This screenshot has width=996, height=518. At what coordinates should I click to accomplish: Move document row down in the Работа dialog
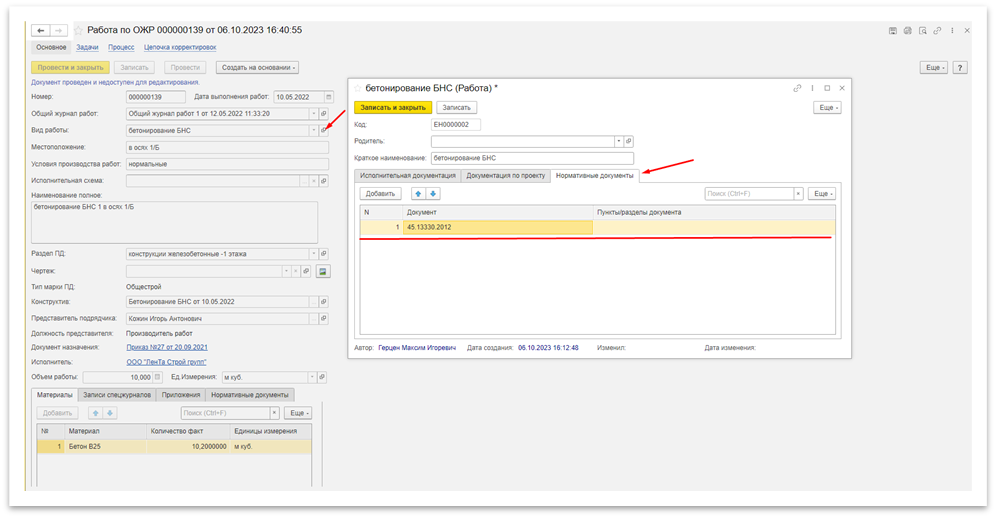coord(434,194)
